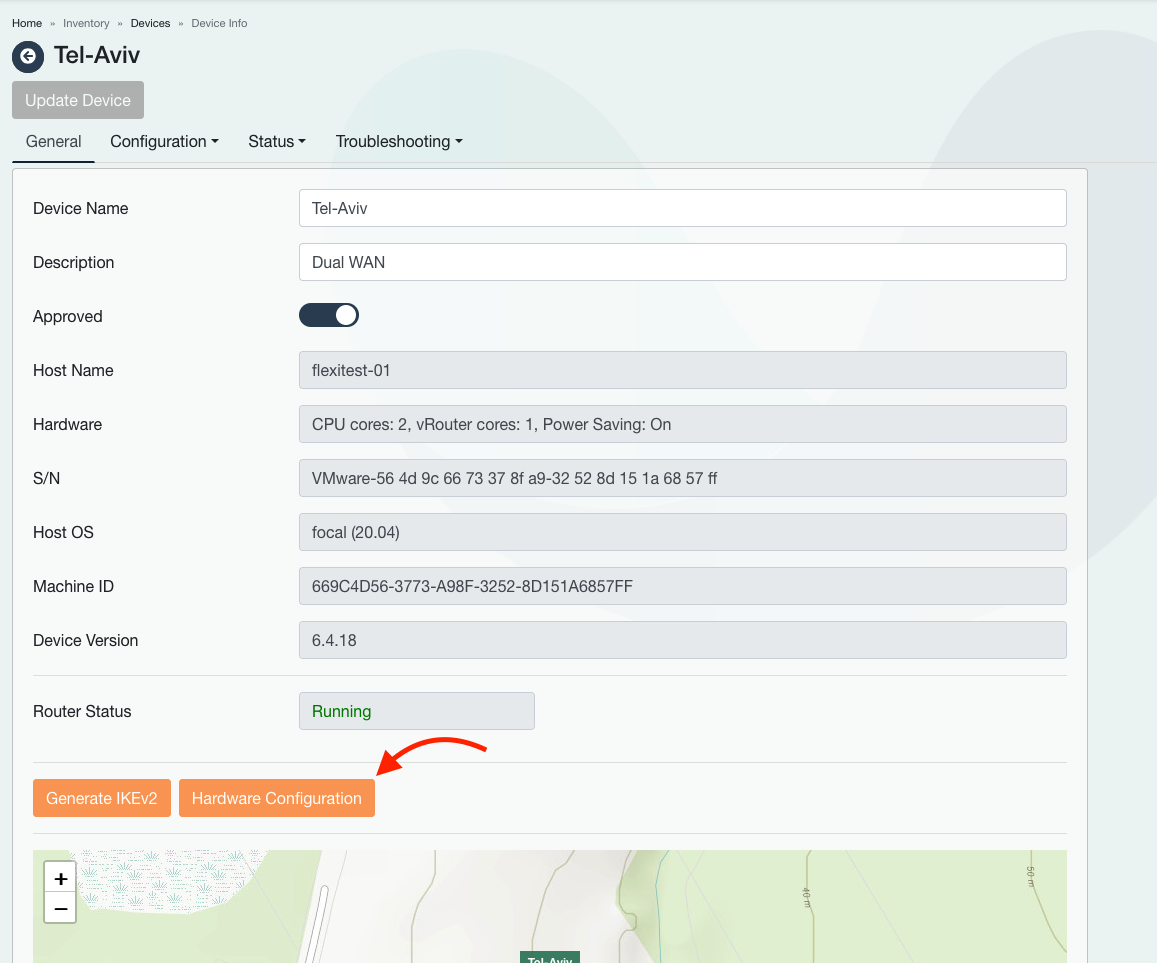The image size is (1157, 963).
Task: Zoom out on the map
Action: (61, 908)
